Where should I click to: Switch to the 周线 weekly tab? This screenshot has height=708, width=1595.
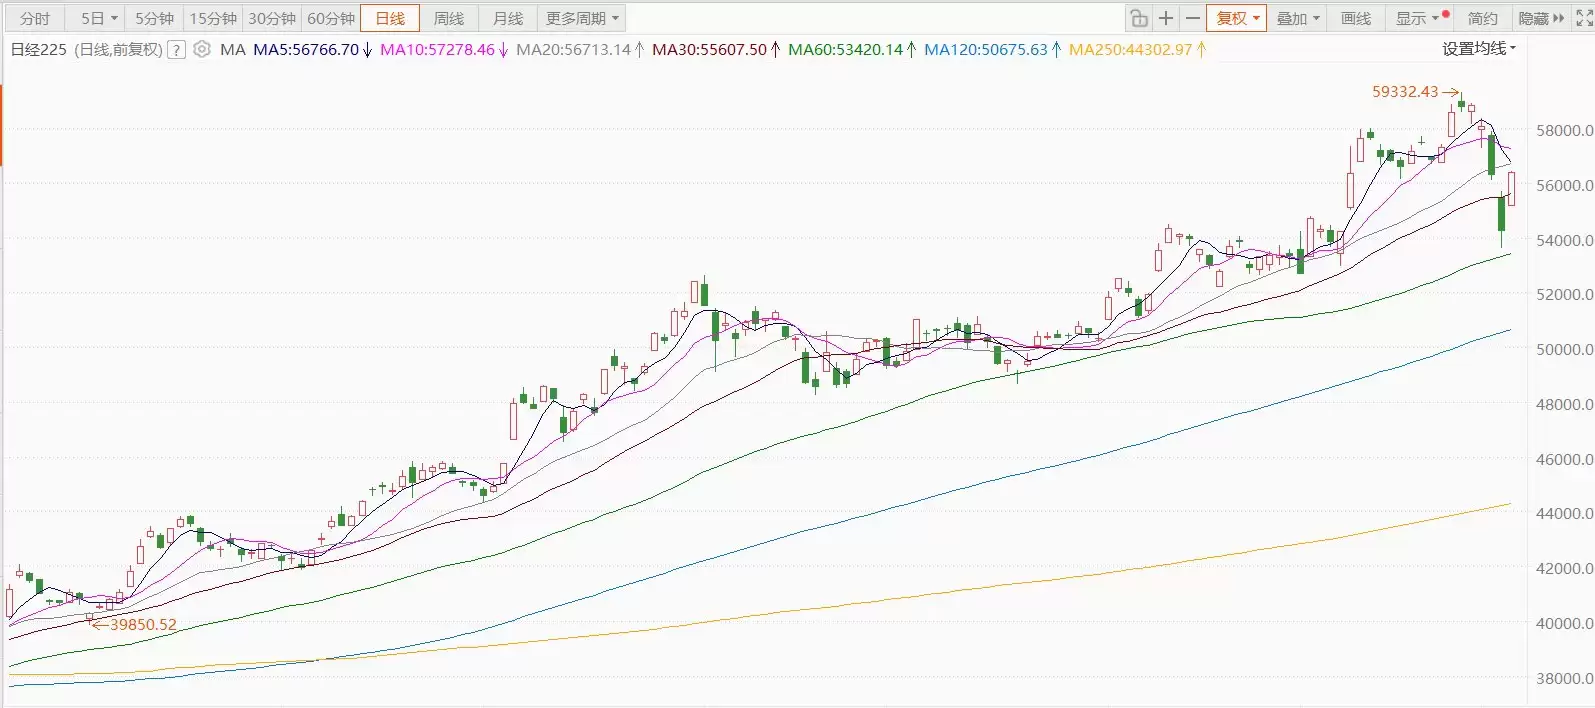click(449, 18)
